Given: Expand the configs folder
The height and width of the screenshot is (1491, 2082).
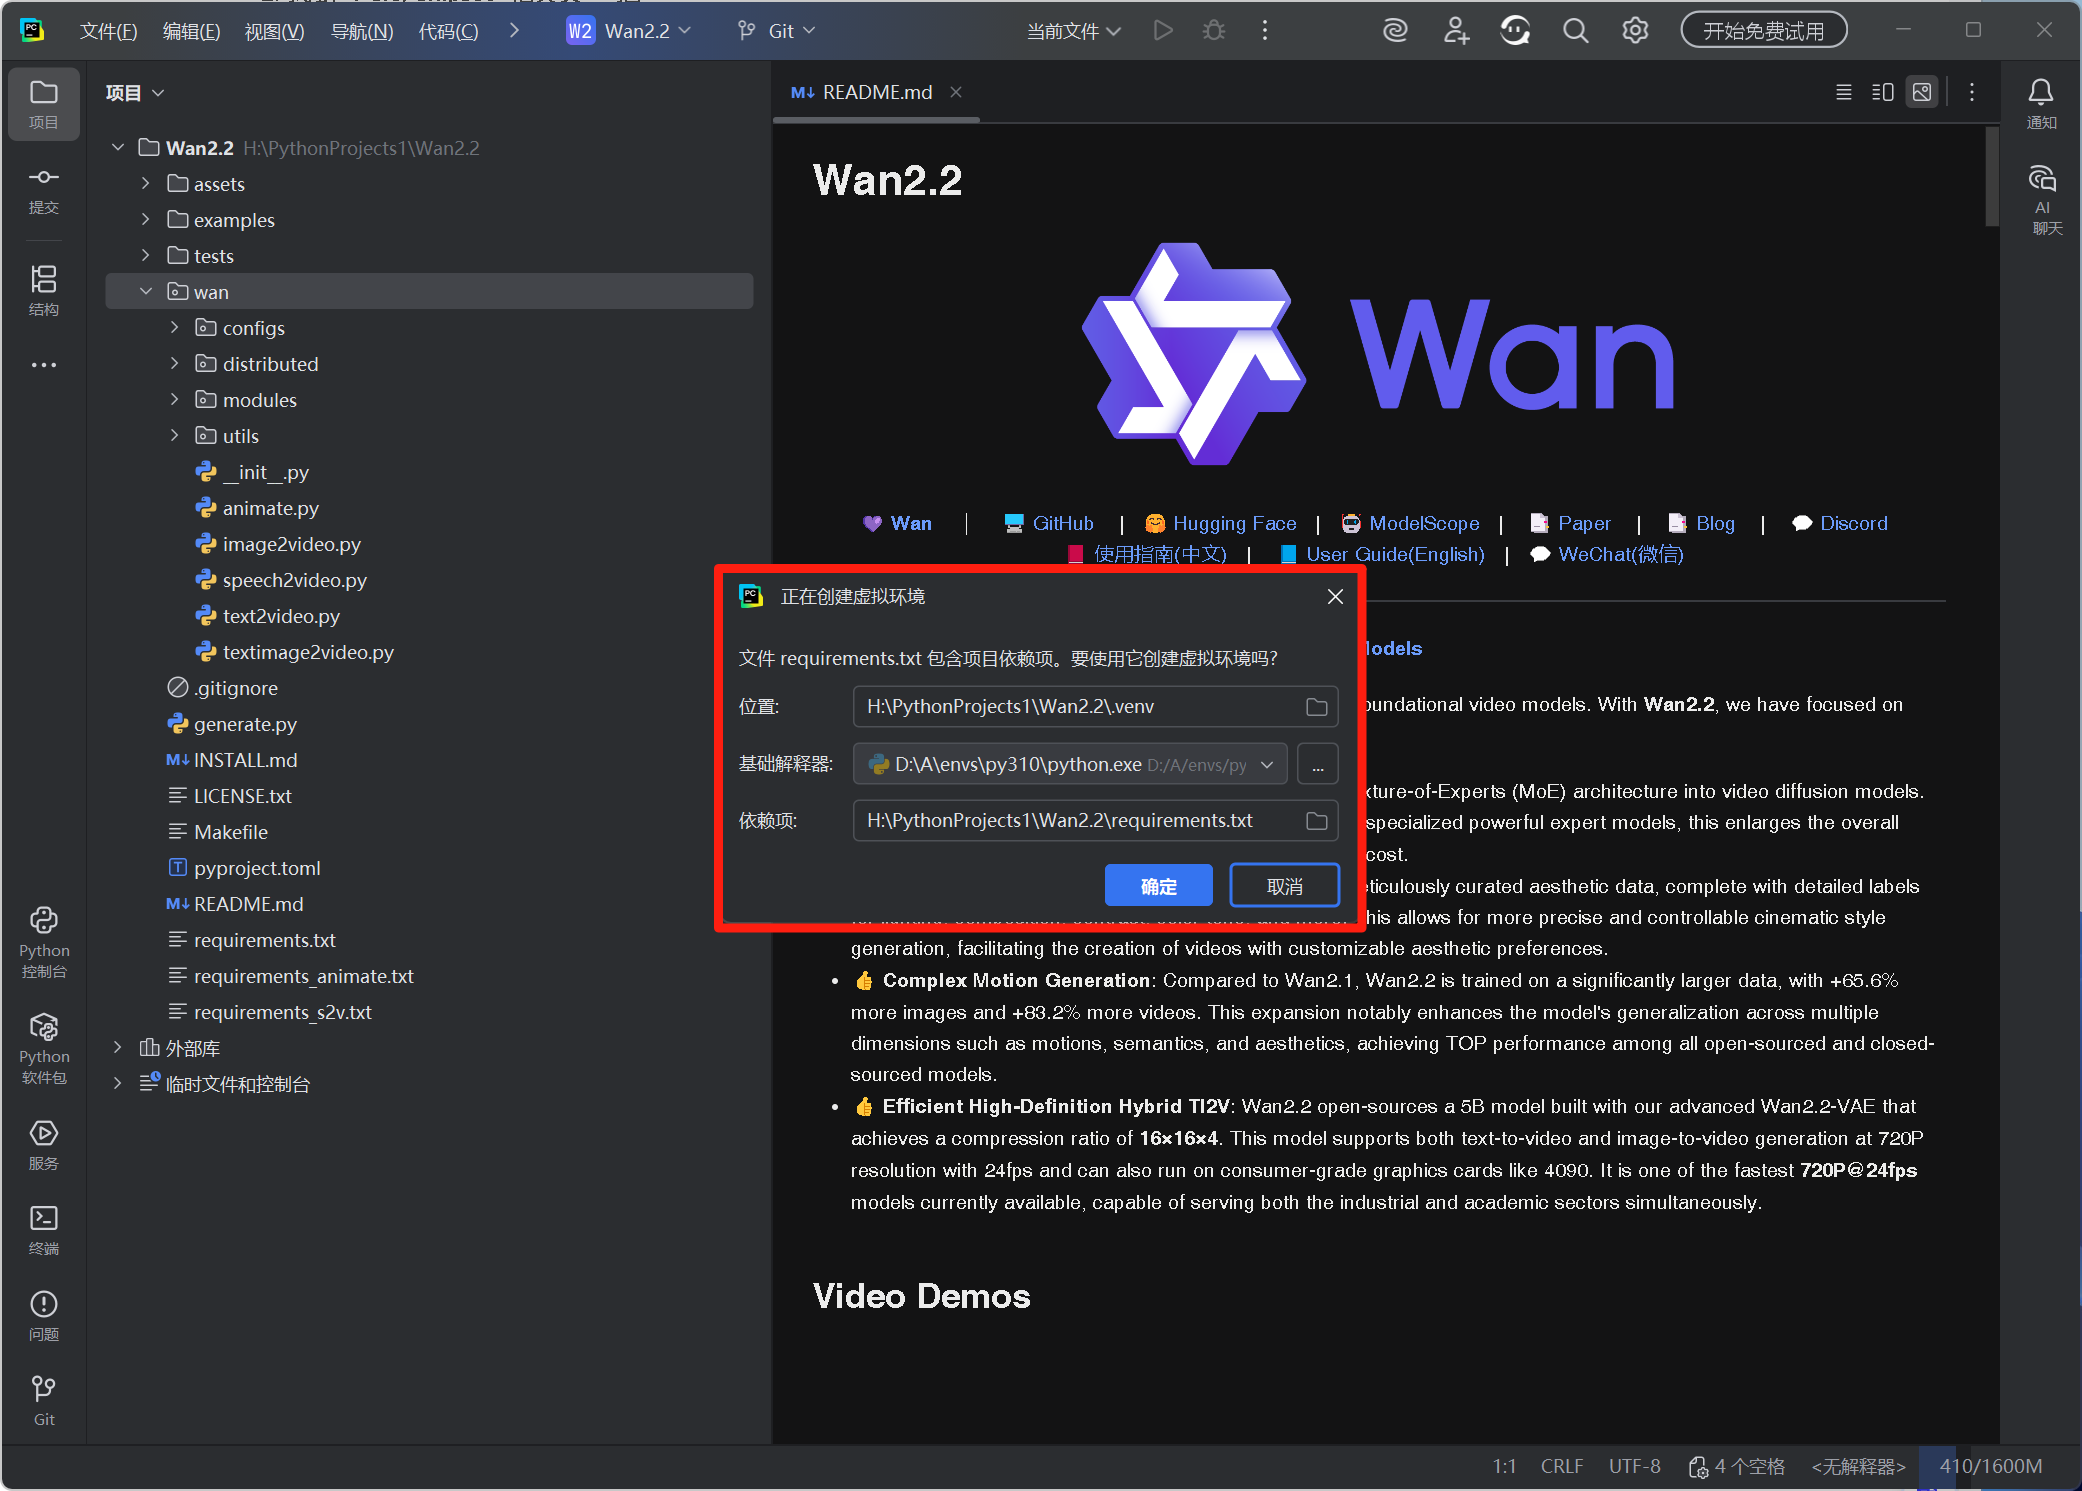Looking at the screenshot, I should (175, 328).
